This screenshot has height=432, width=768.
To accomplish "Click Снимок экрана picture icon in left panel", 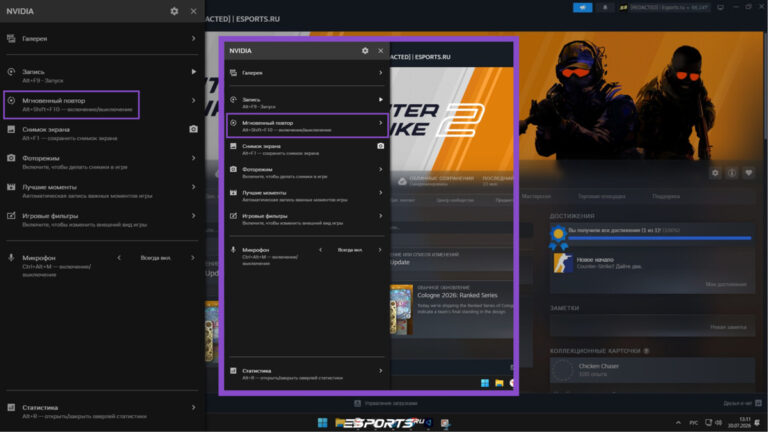I will [11, 129].
